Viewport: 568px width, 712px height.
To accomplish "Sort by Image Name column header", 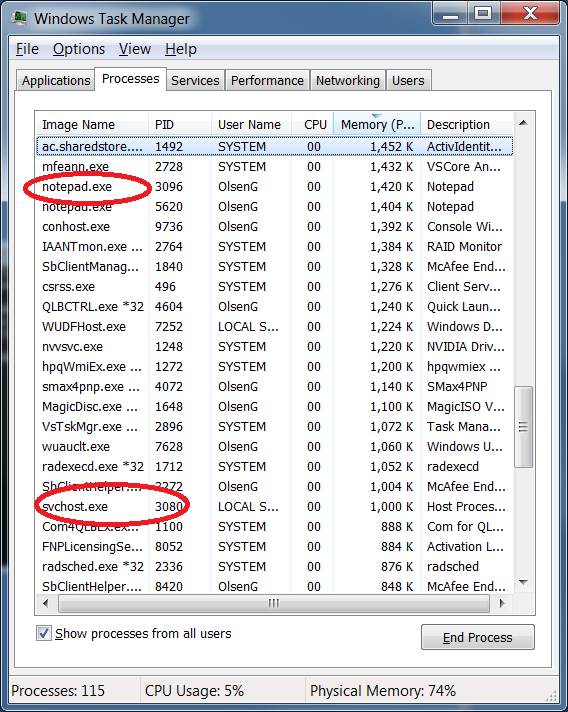I will coord(92,124).
